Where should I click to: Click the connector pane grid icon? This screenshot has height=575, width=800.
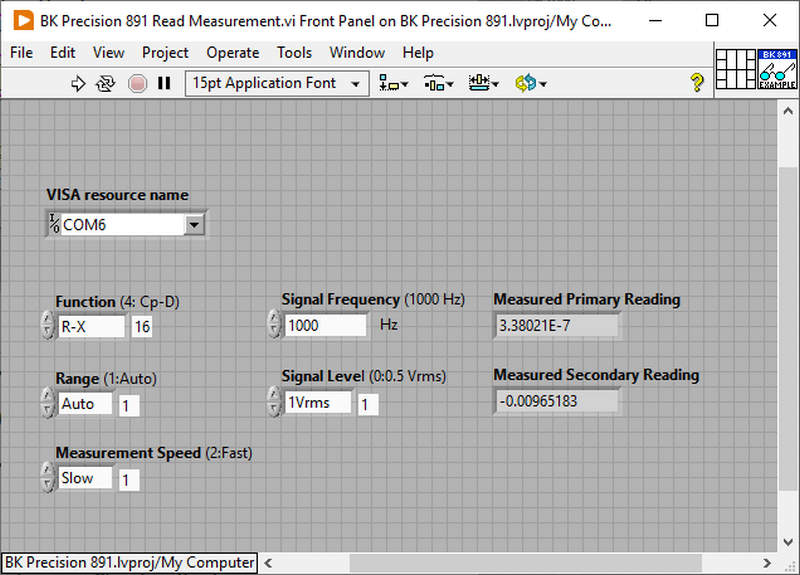tap(735, 69)
